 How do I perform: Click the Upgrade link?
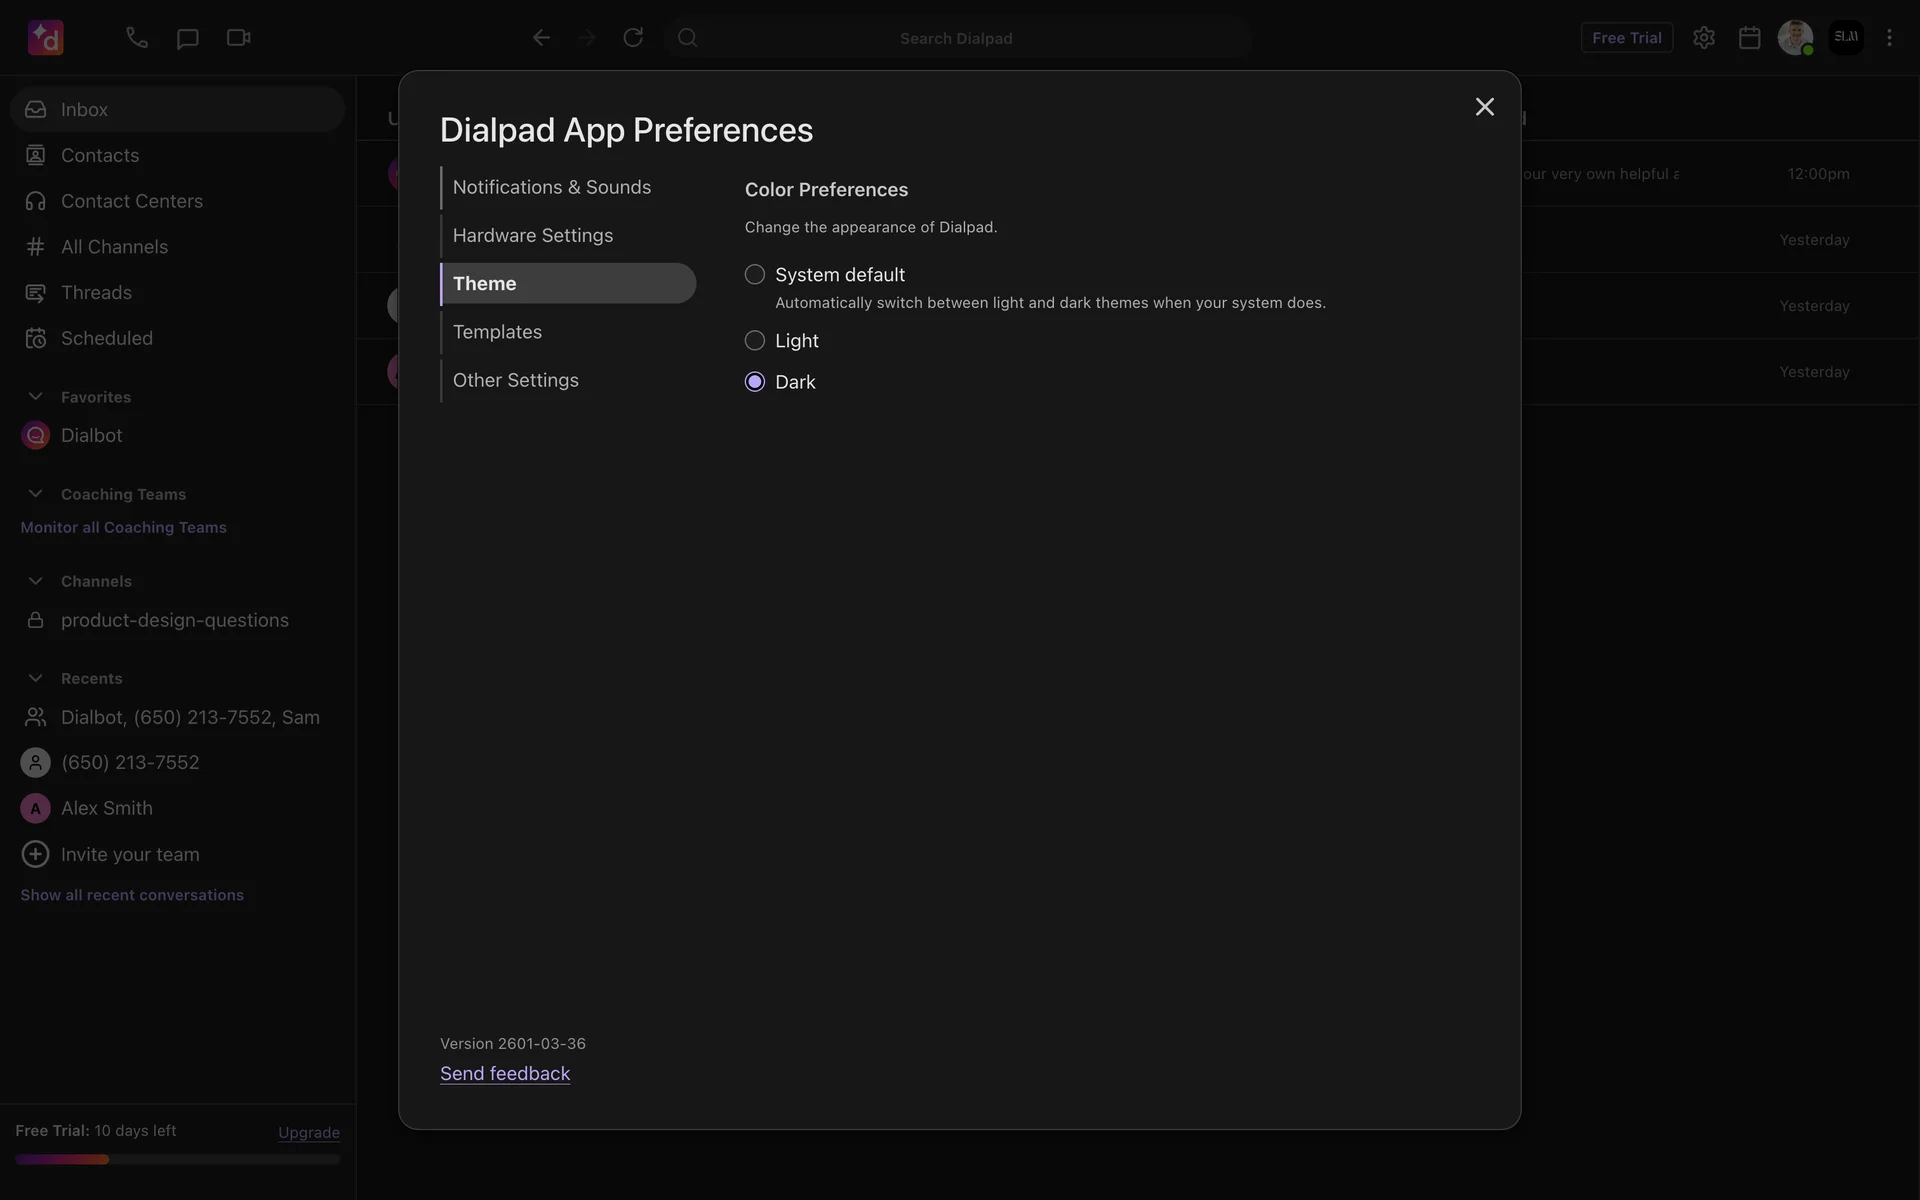click(308, 1132)
